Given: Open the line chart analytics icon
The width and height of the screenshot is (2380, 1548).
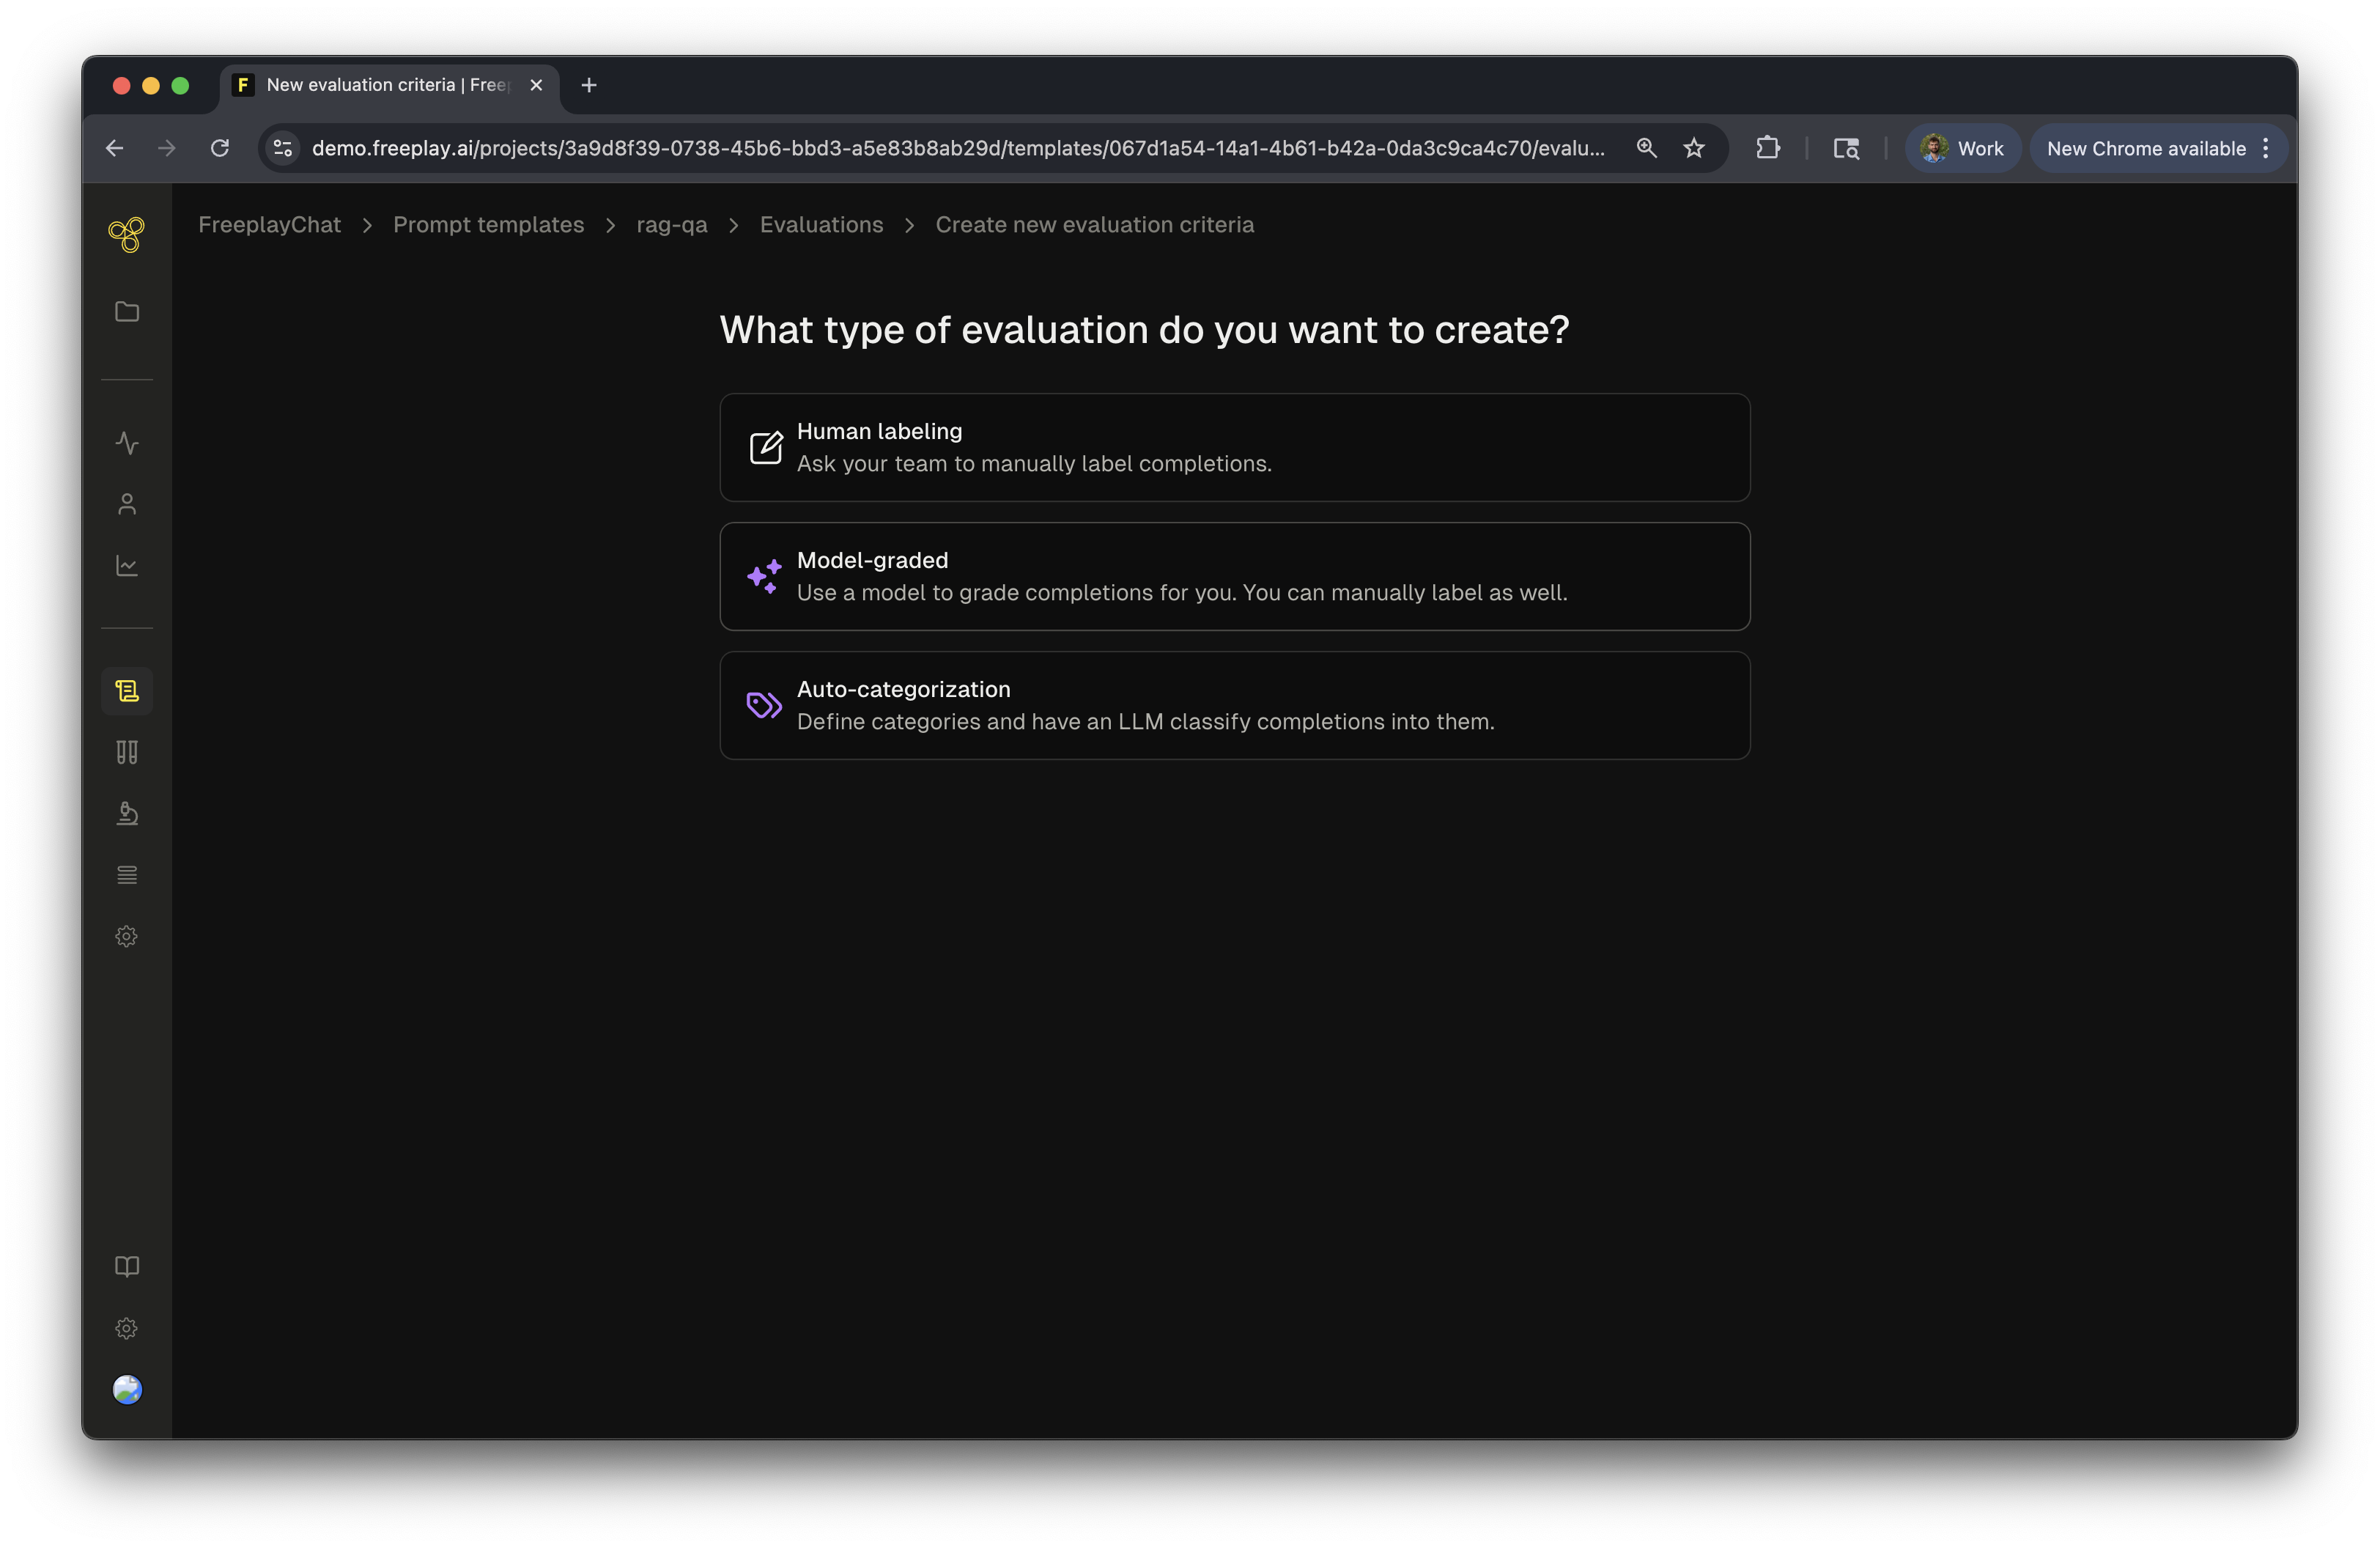Looking at the screenshot, I should pos(127,566).
